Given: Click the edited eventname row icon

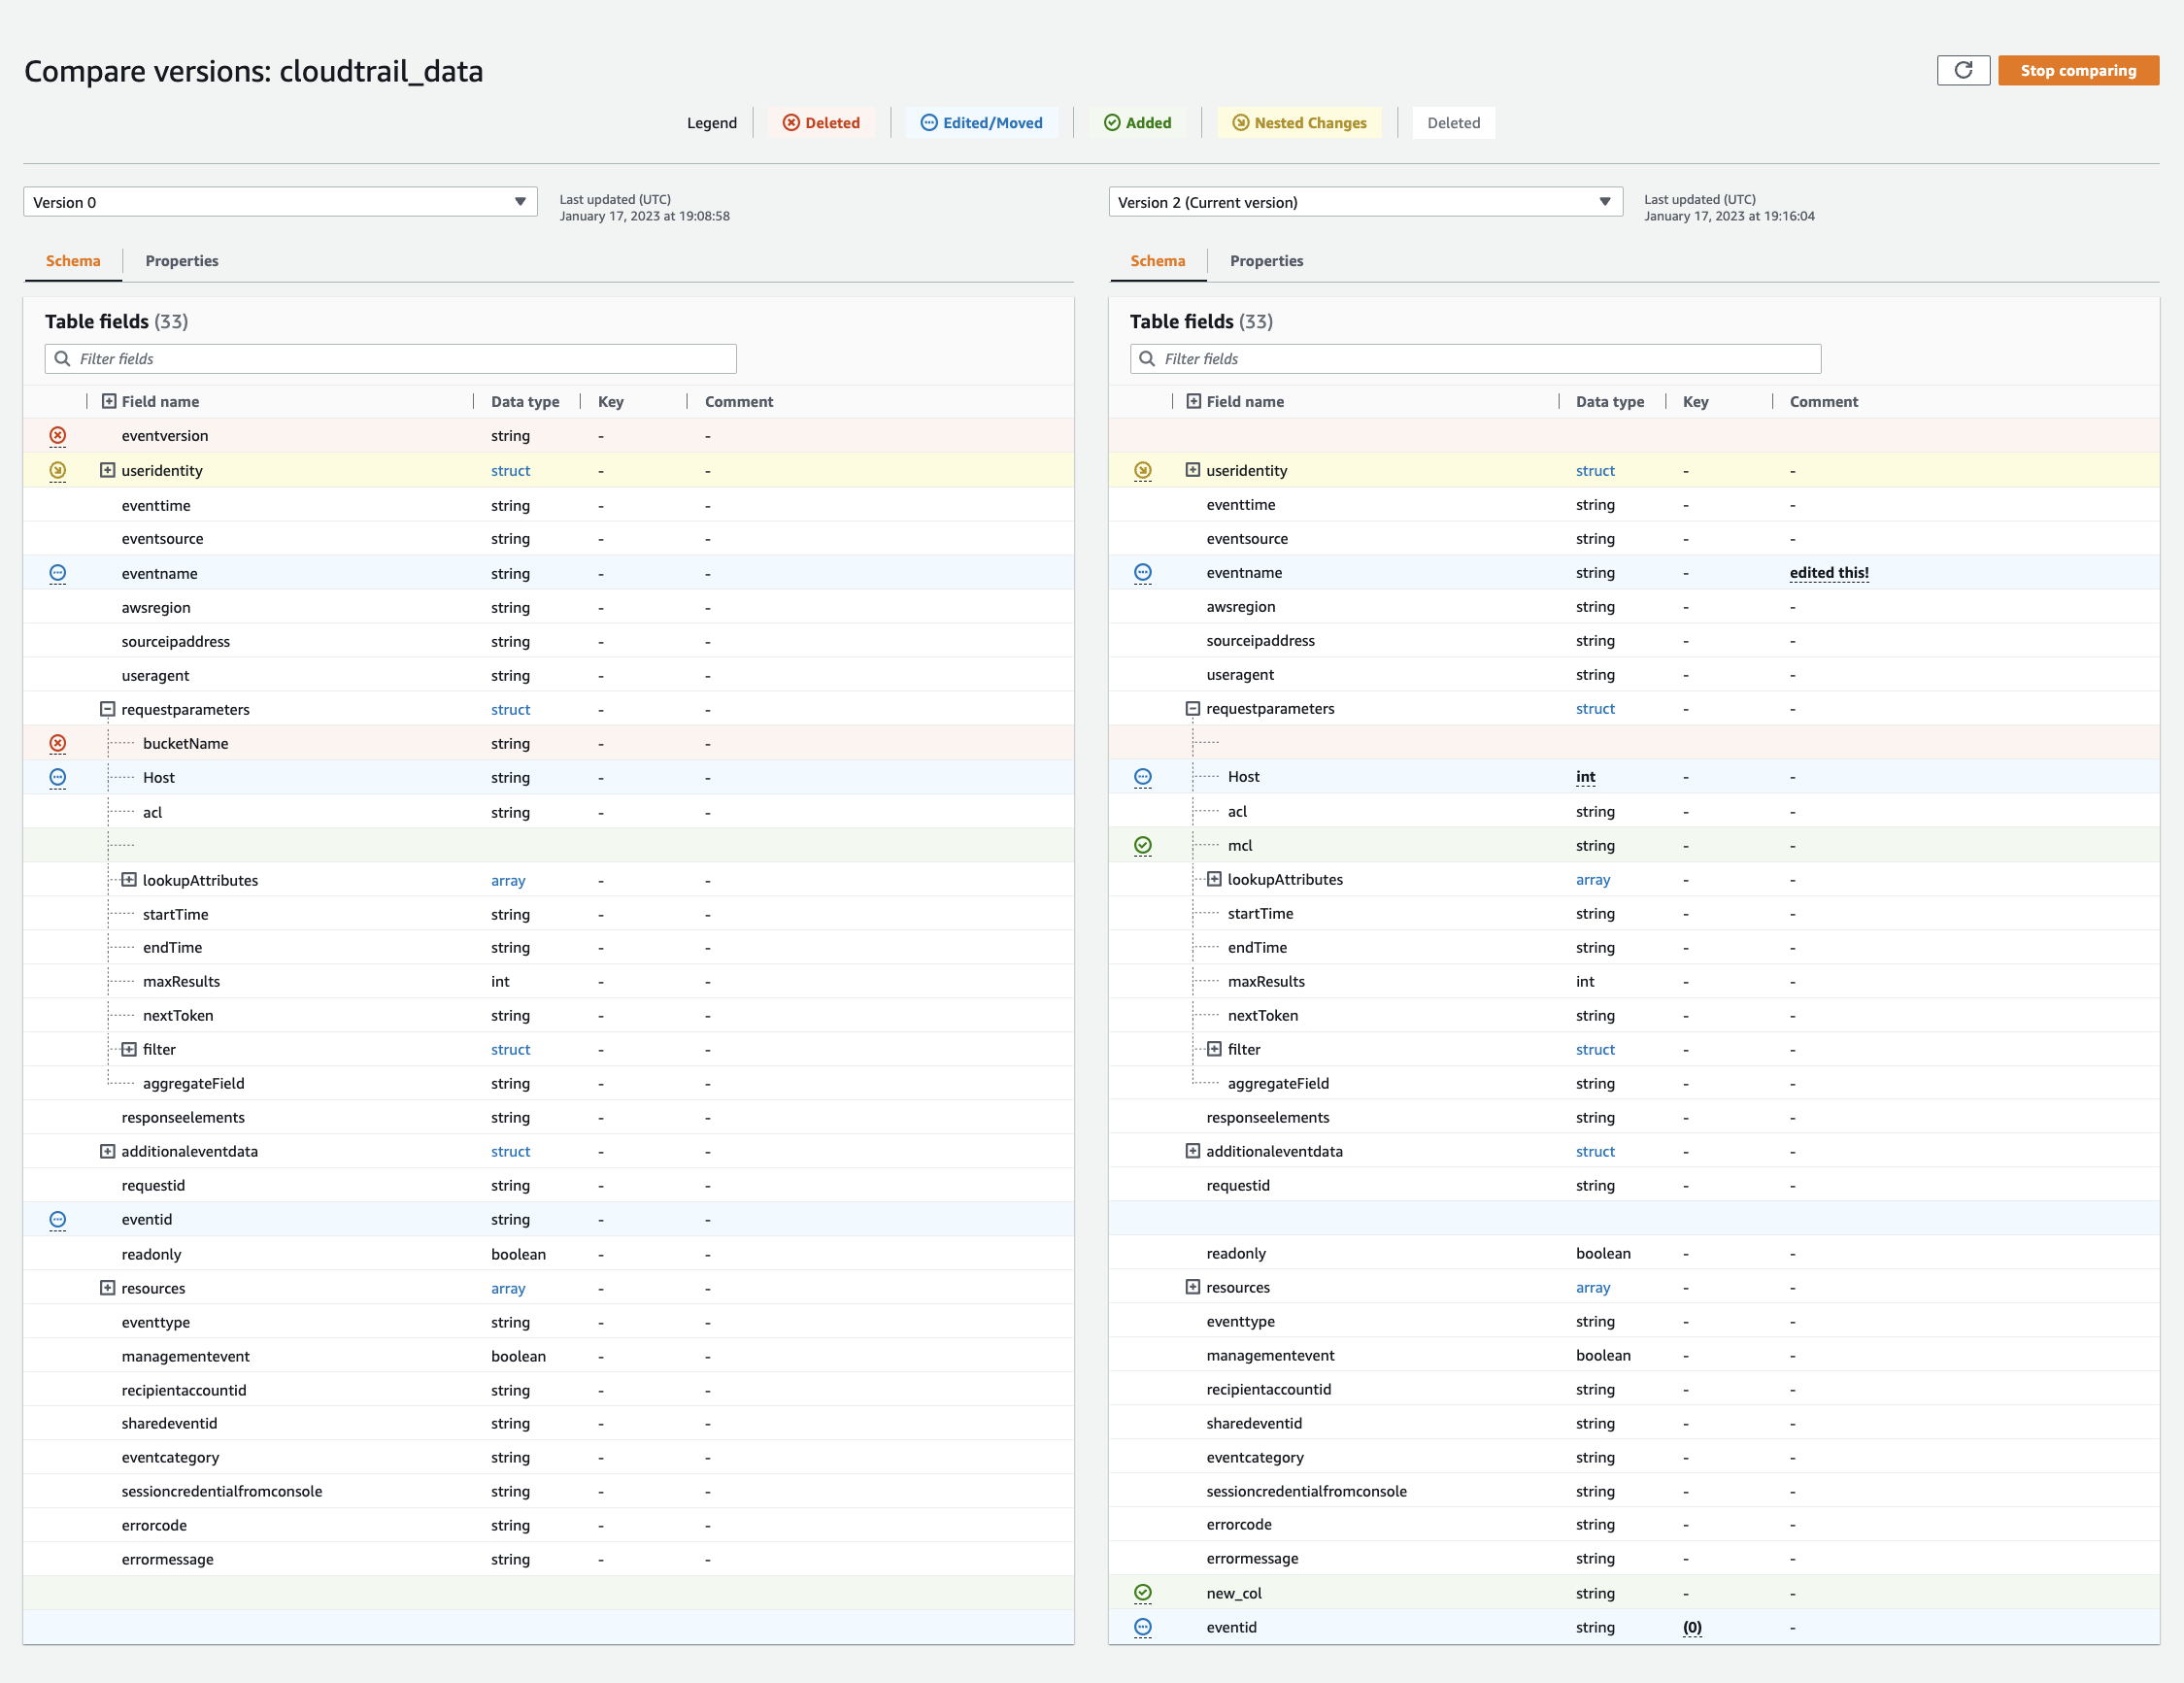Looking at the screenshot, I should pos(1145,571).
